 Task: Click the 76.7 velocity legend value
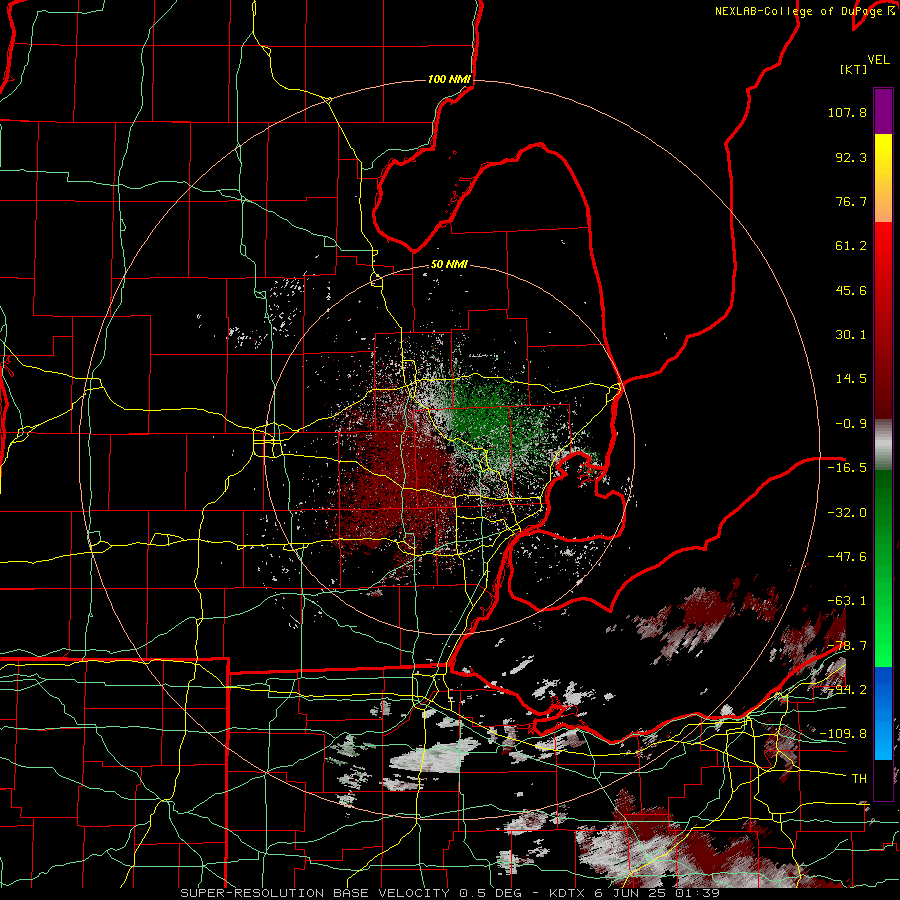pos(851,201)
